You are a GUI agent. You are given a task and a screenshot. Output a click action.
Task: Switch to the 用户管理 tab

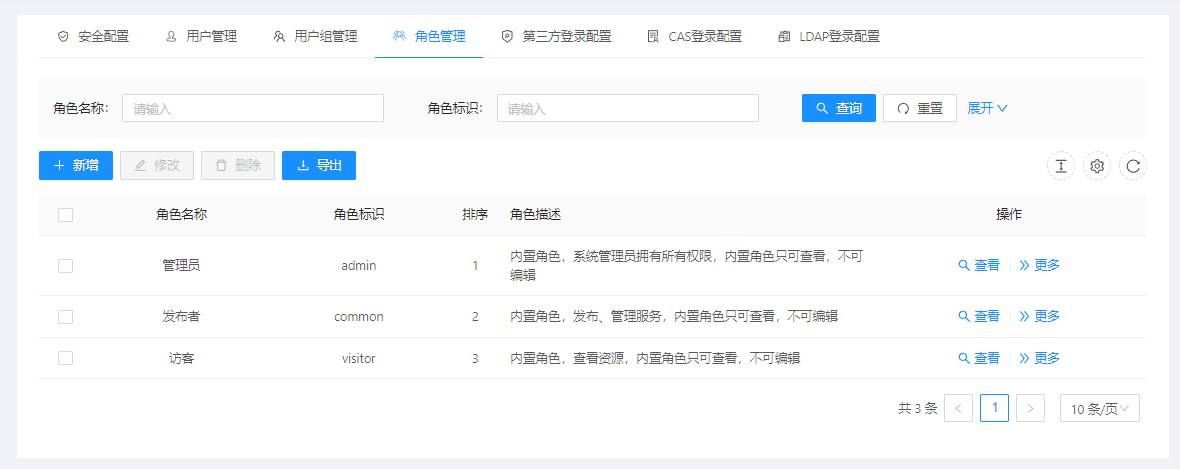click(201, 36)
